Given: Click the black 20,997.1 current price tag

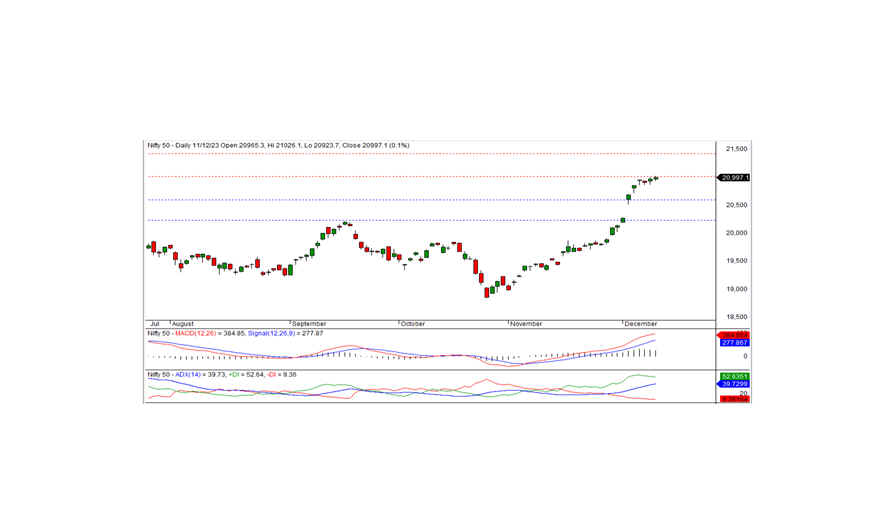Looking at the screenshot, I should click(734, 177).
